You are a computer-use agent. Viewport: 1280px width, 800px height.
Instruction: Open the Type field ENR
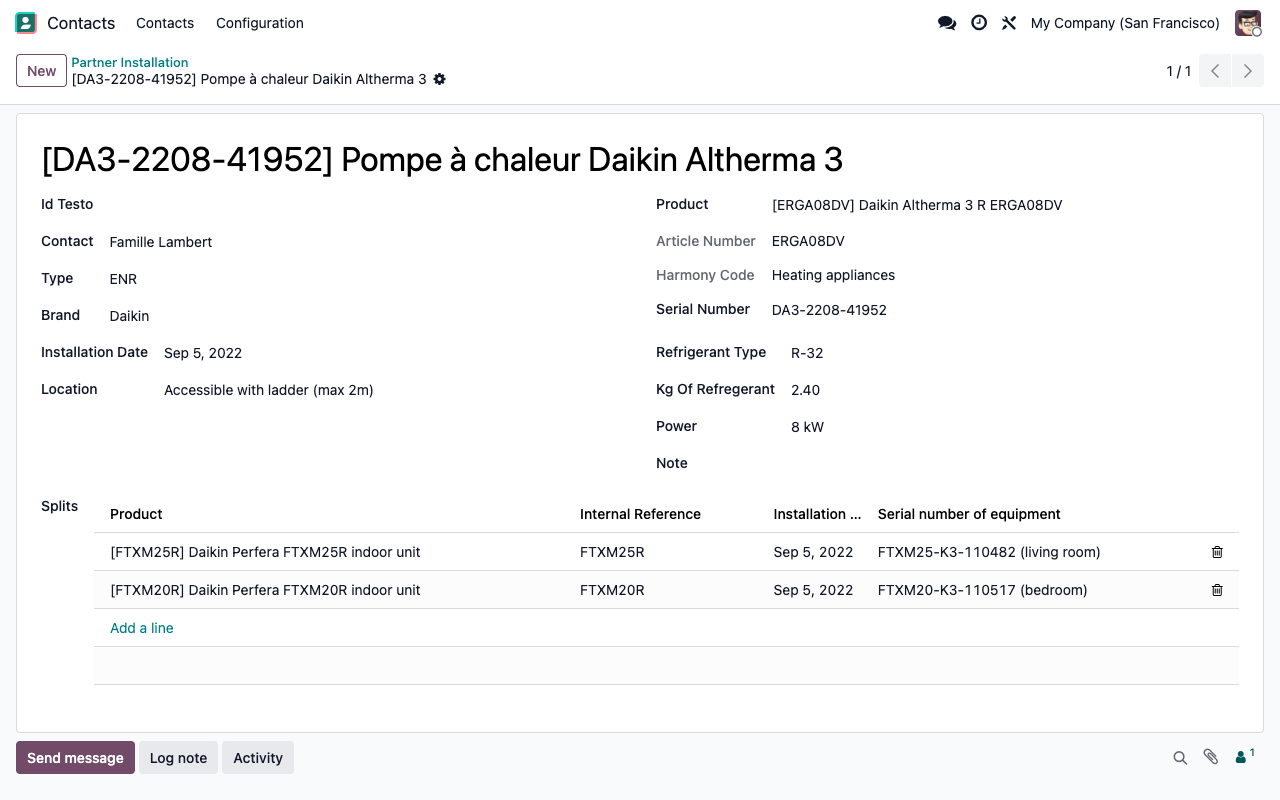366,279
